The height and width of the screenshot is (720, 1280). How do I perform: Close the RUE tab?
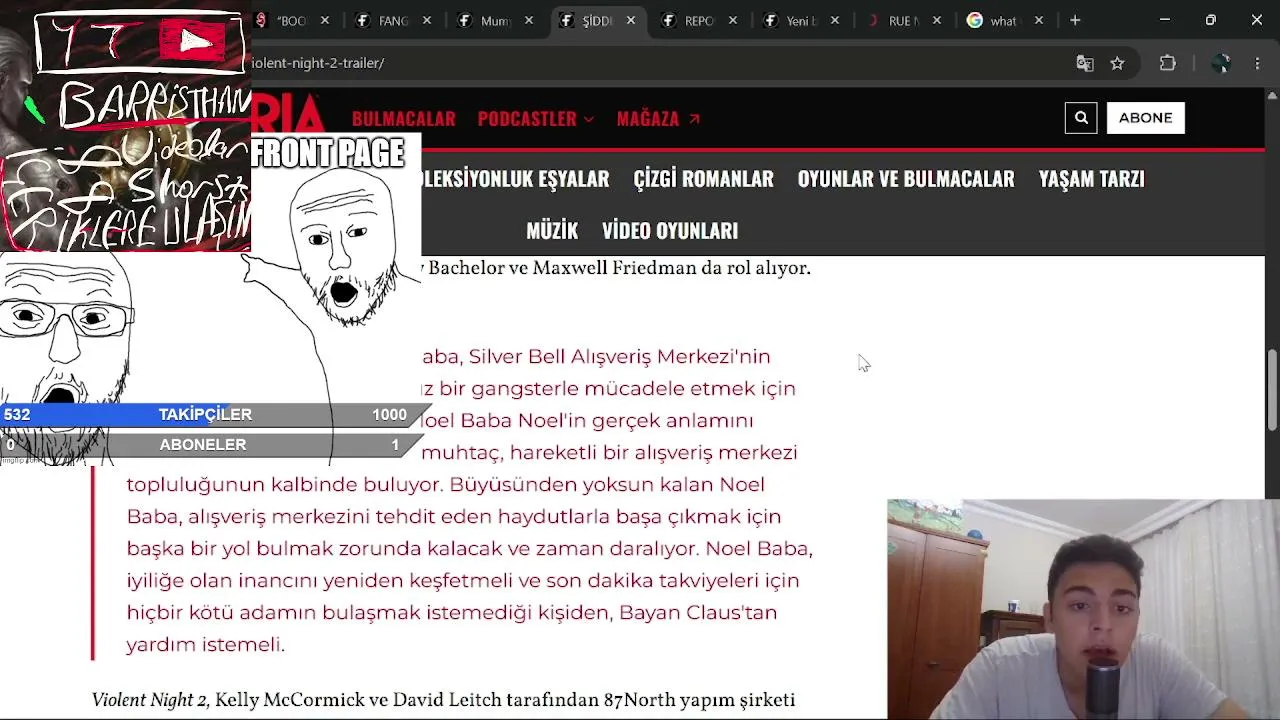(x=937, y=20)
